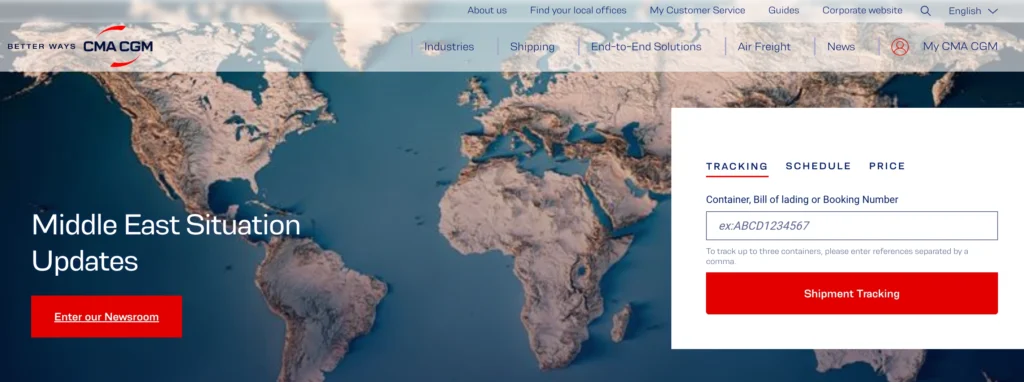This screenshot has width=1024, height=382.
Task: Click the CMA CGM logo
Action: [x=118, y=46]
